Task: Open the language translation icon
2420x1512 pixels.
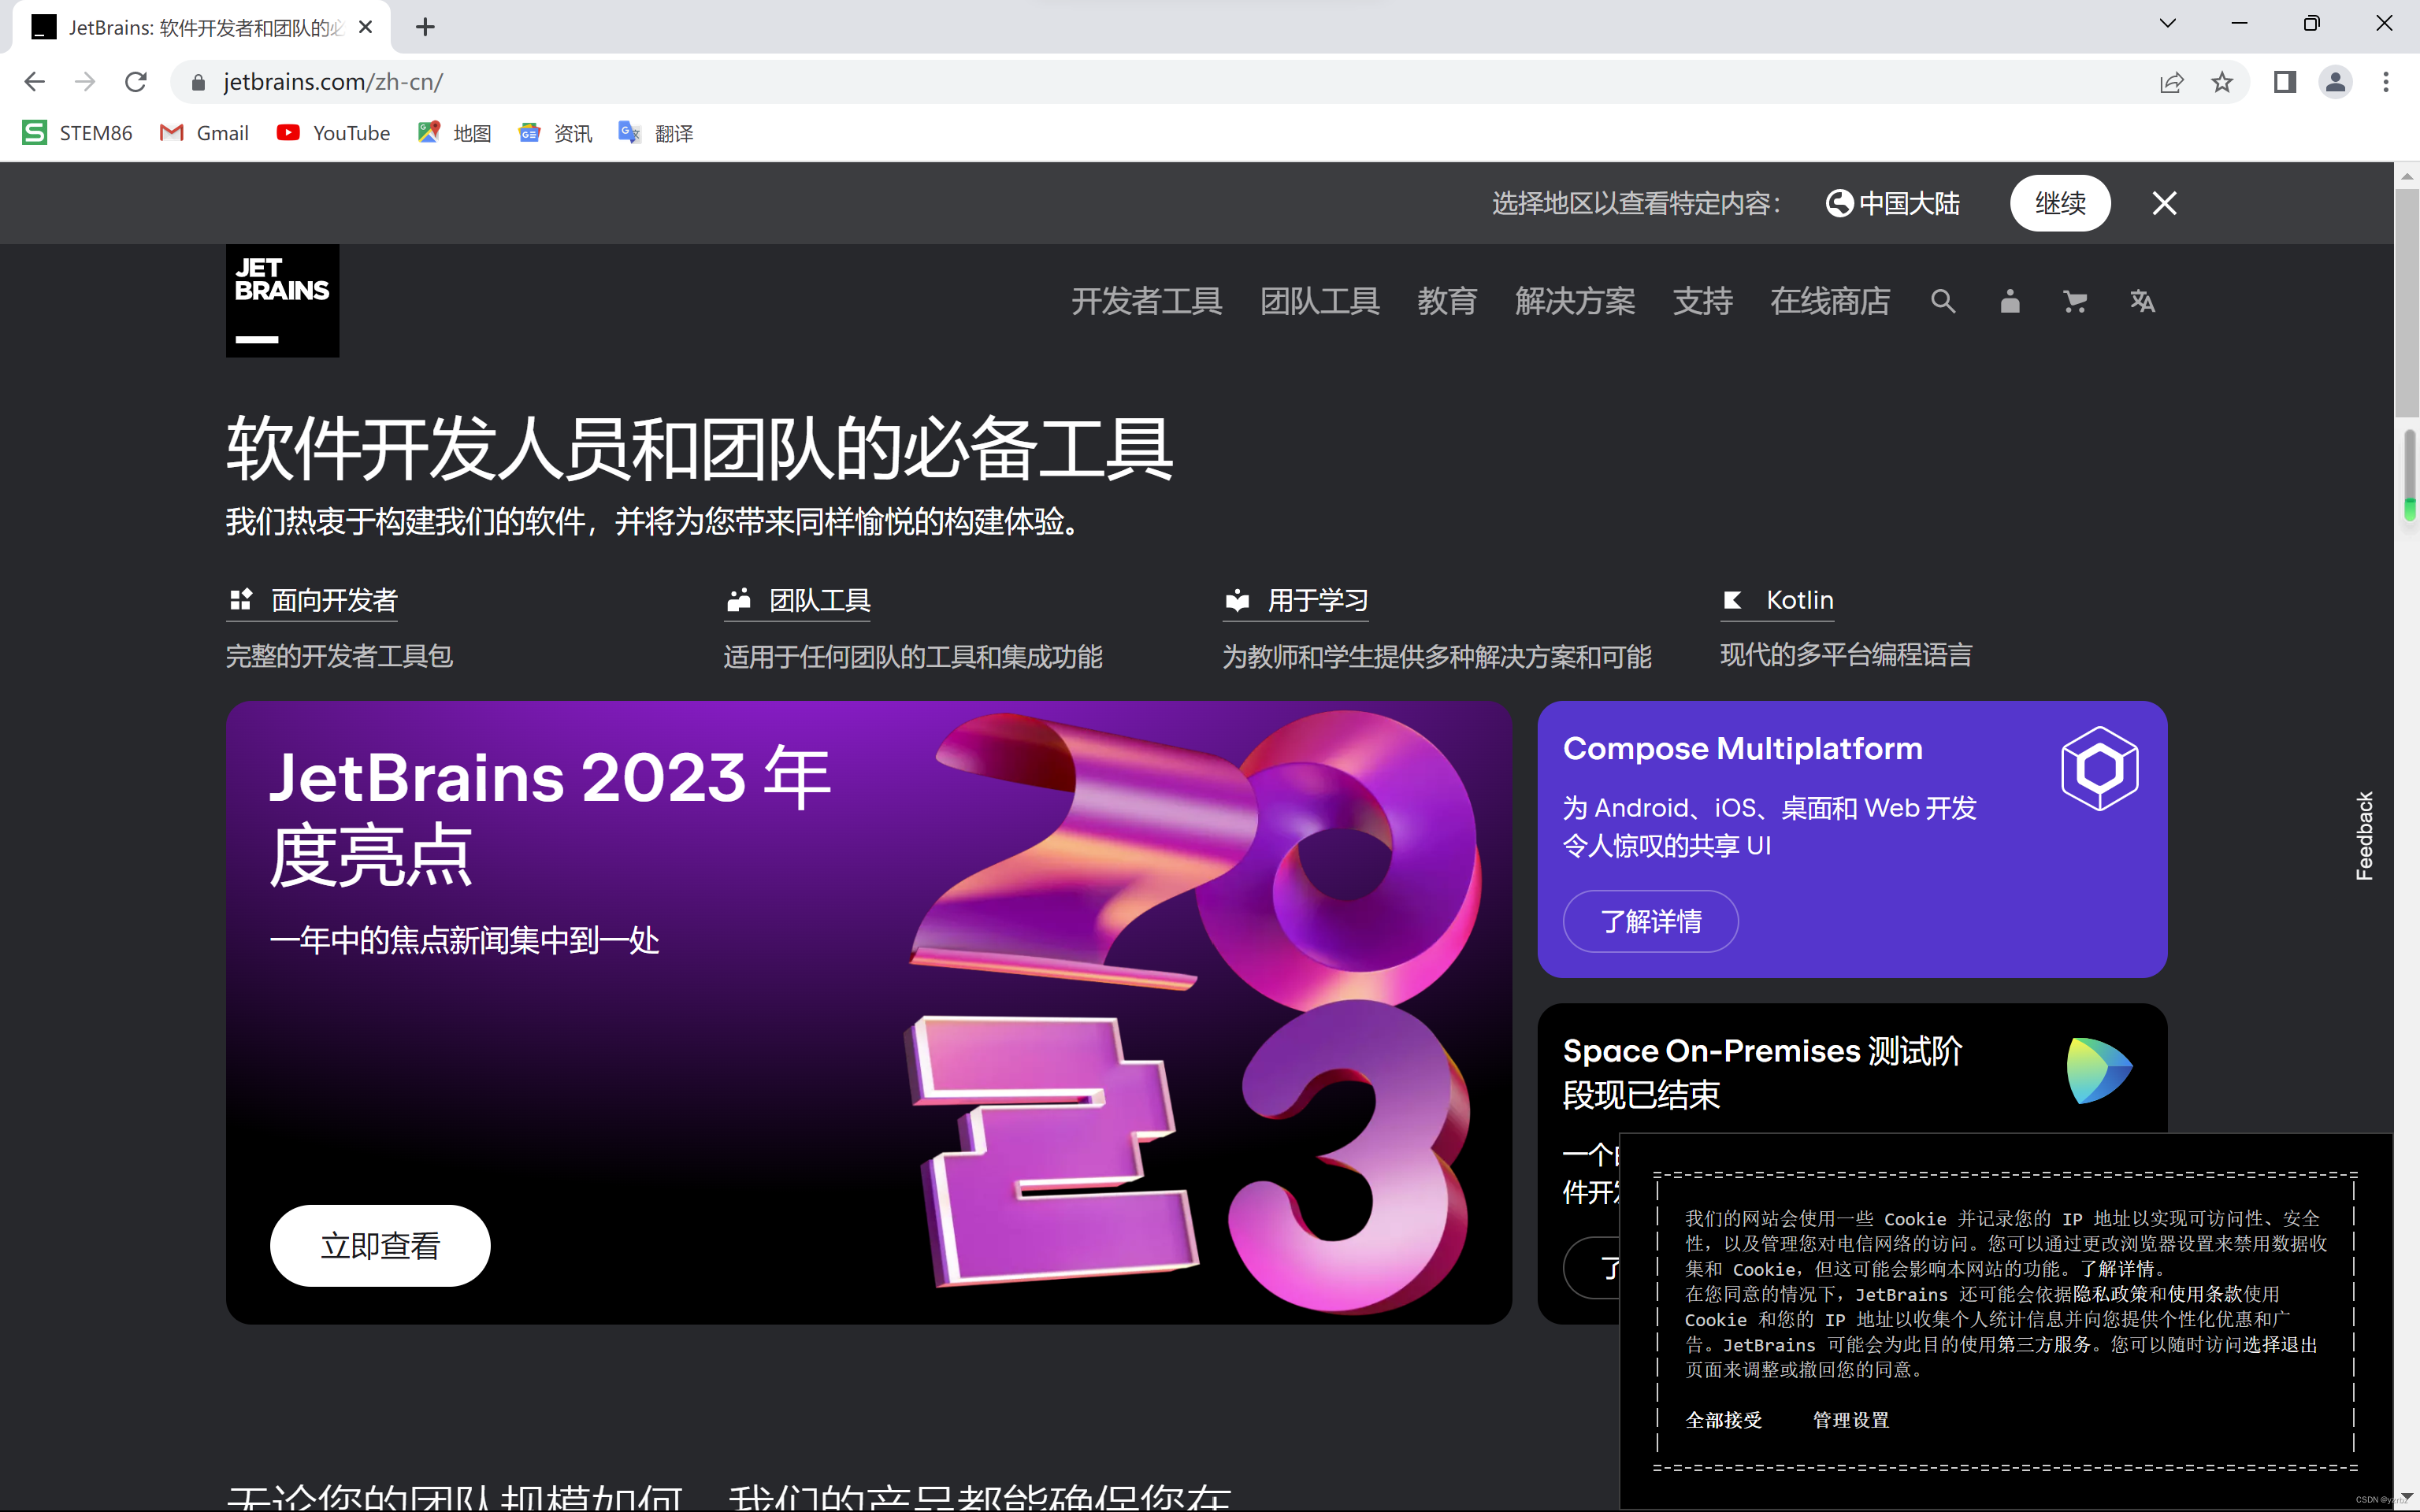Action: pyautogui.click(x=2142, y=301)
